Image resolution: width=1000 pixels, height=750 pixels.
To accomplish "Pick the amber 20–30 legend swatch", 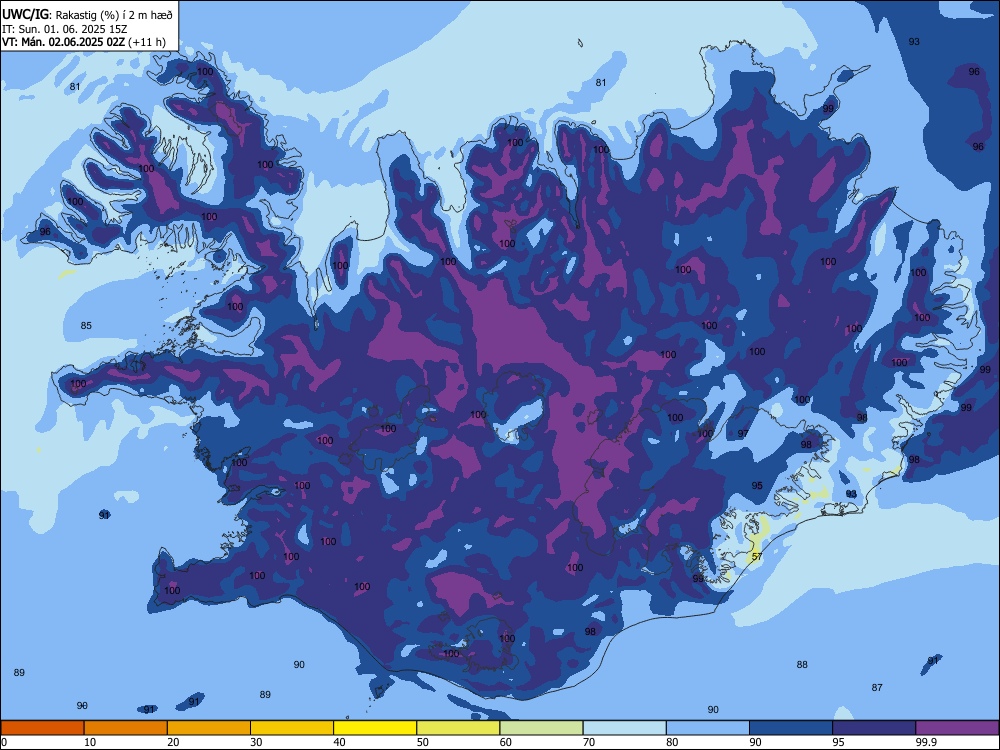I will 209,728.
